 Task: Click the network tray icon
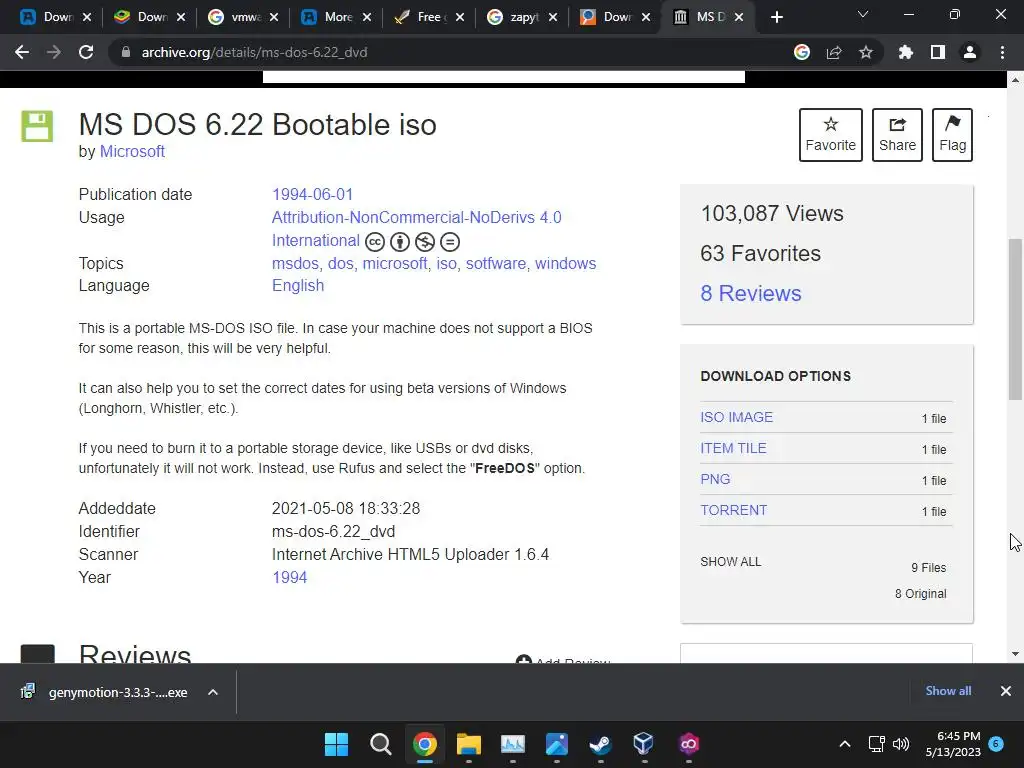click(x=876, y=744)
